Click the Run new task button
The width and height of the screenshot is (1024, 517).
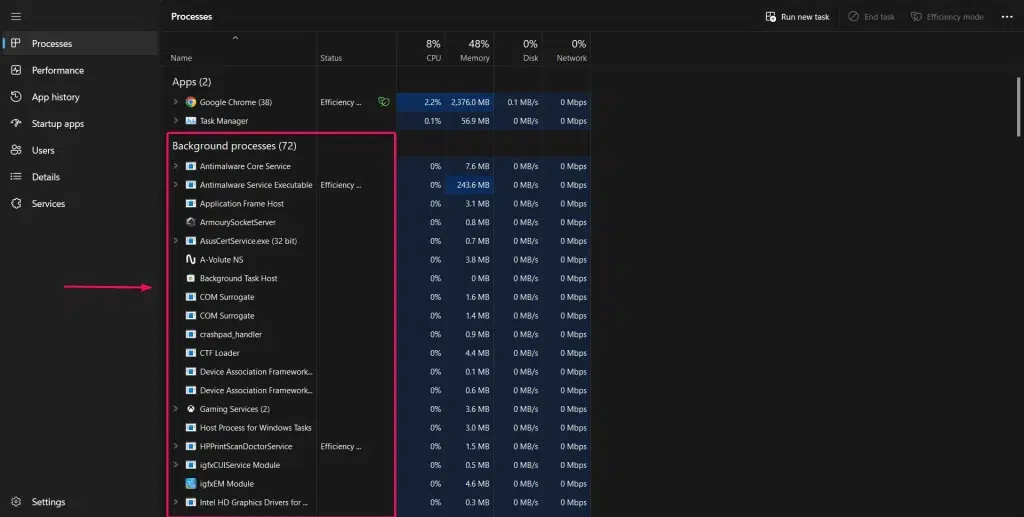click(x=797, y=17)
